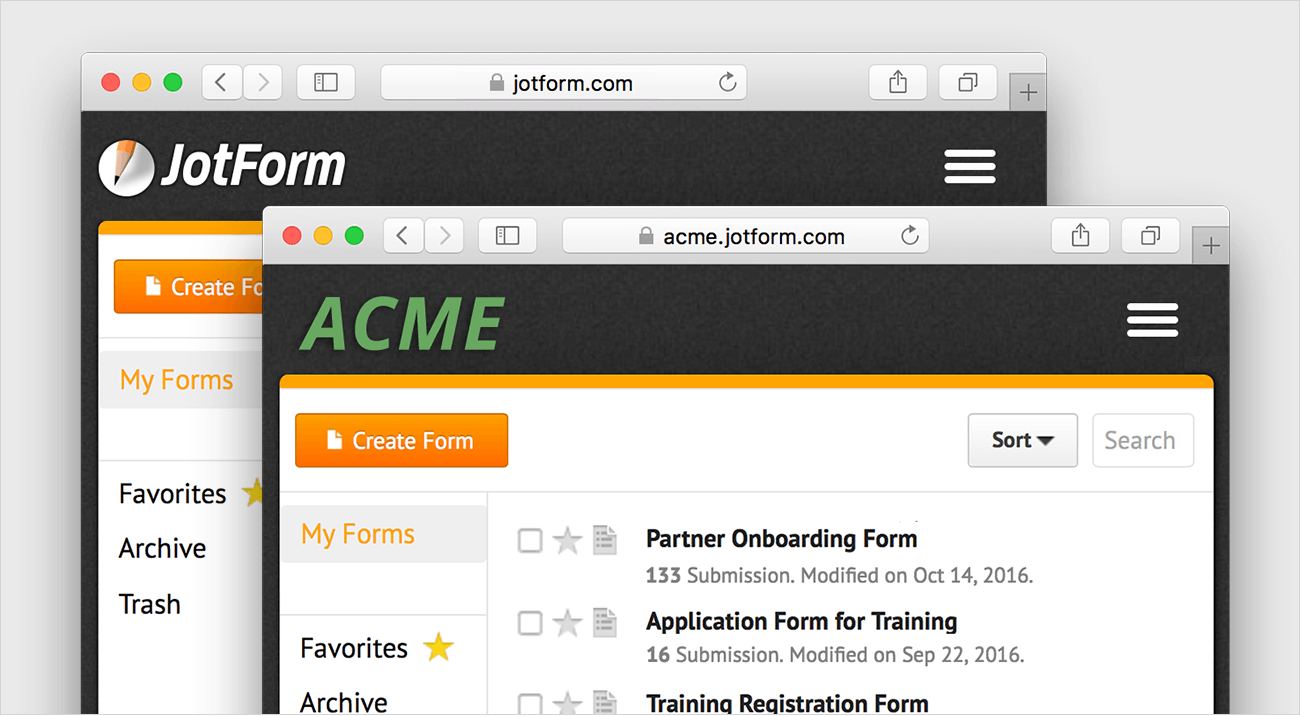1300x716 pixels.
Task: Open Archive in the JotForm window
Action: (x=162, y=548)
